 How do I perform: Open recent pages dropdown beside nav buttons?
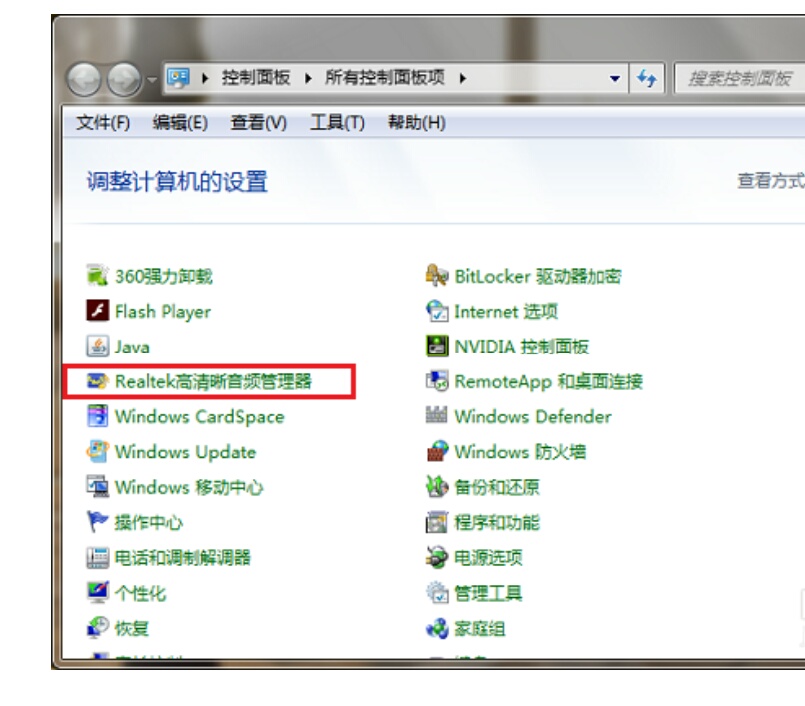152,80
